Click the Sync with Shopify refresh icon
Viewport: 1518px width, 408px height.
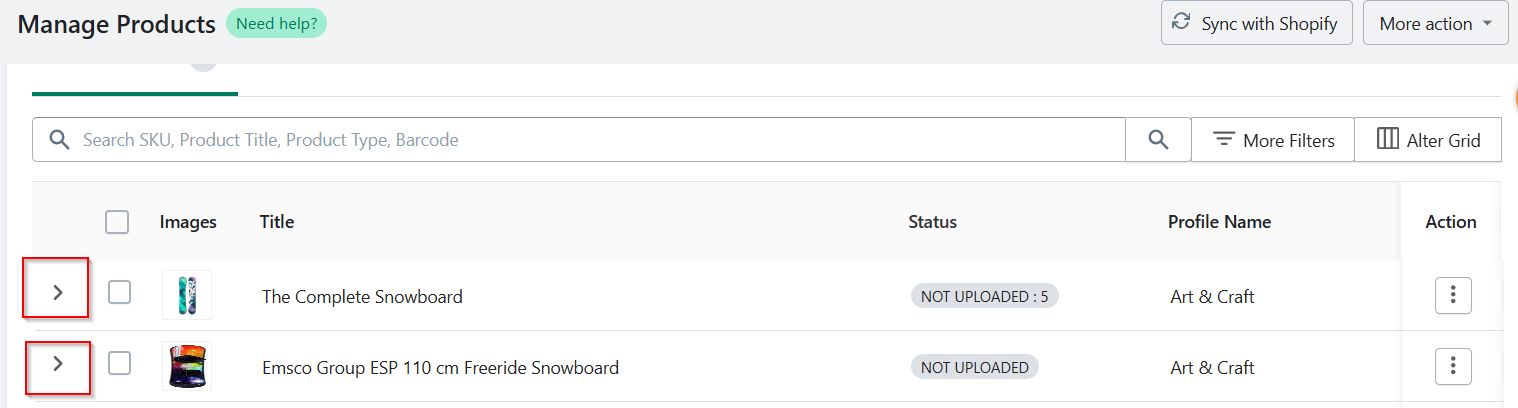(1182, 23)
